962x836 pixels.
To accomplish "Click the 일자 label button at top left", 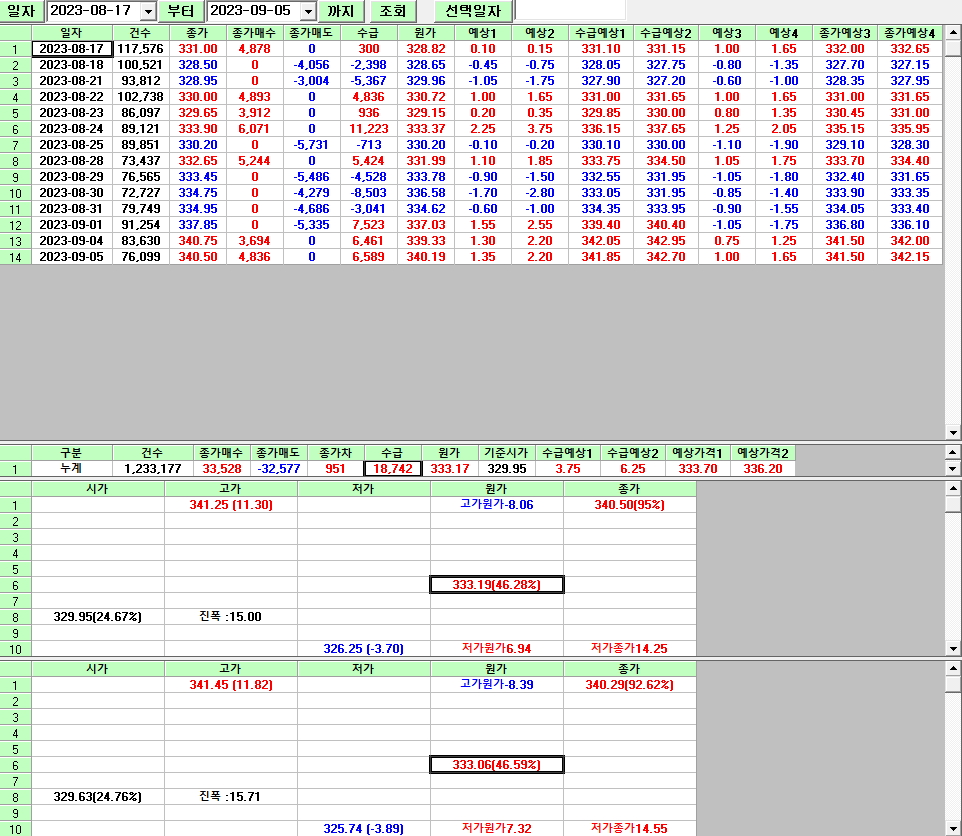I will pos(21,11).
